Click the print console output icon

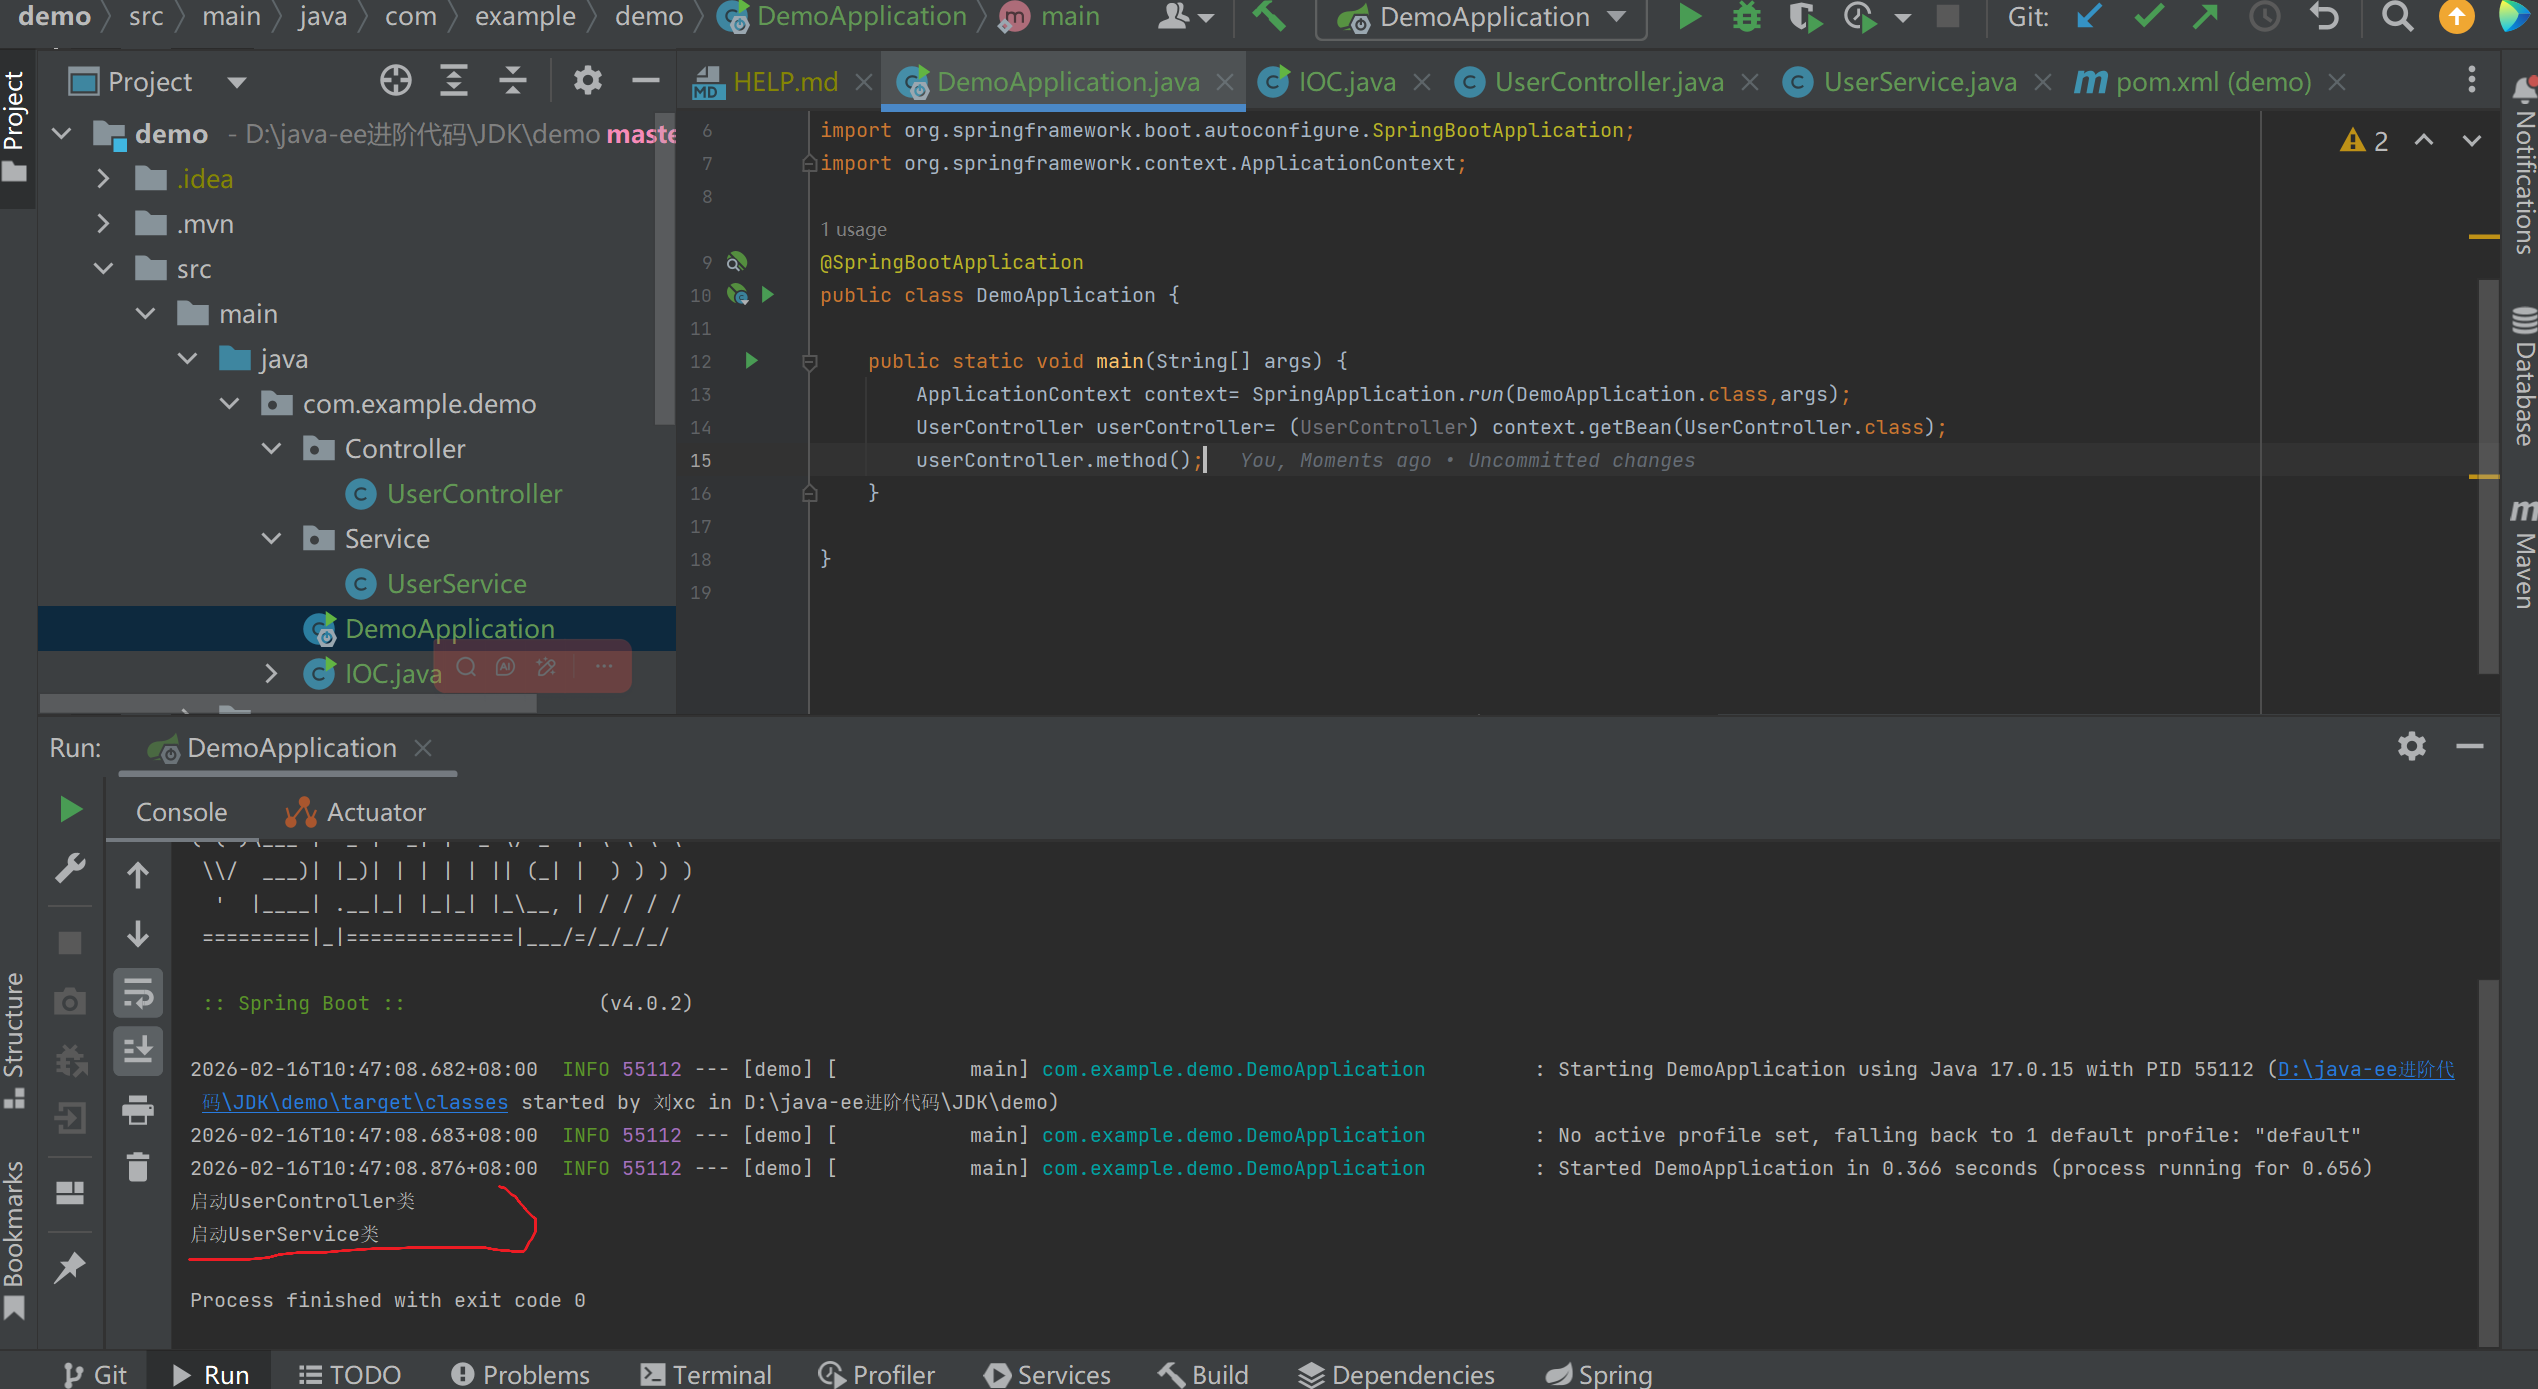click(138, 1109)
